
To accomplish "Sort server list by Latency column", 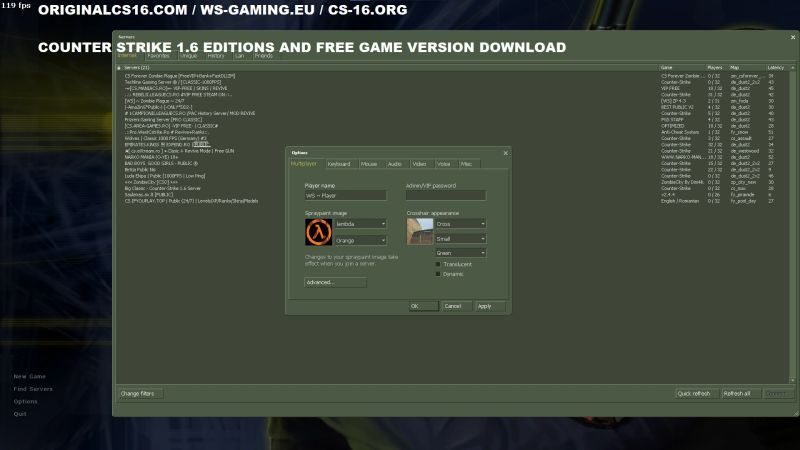I will [x=778, y=67].
